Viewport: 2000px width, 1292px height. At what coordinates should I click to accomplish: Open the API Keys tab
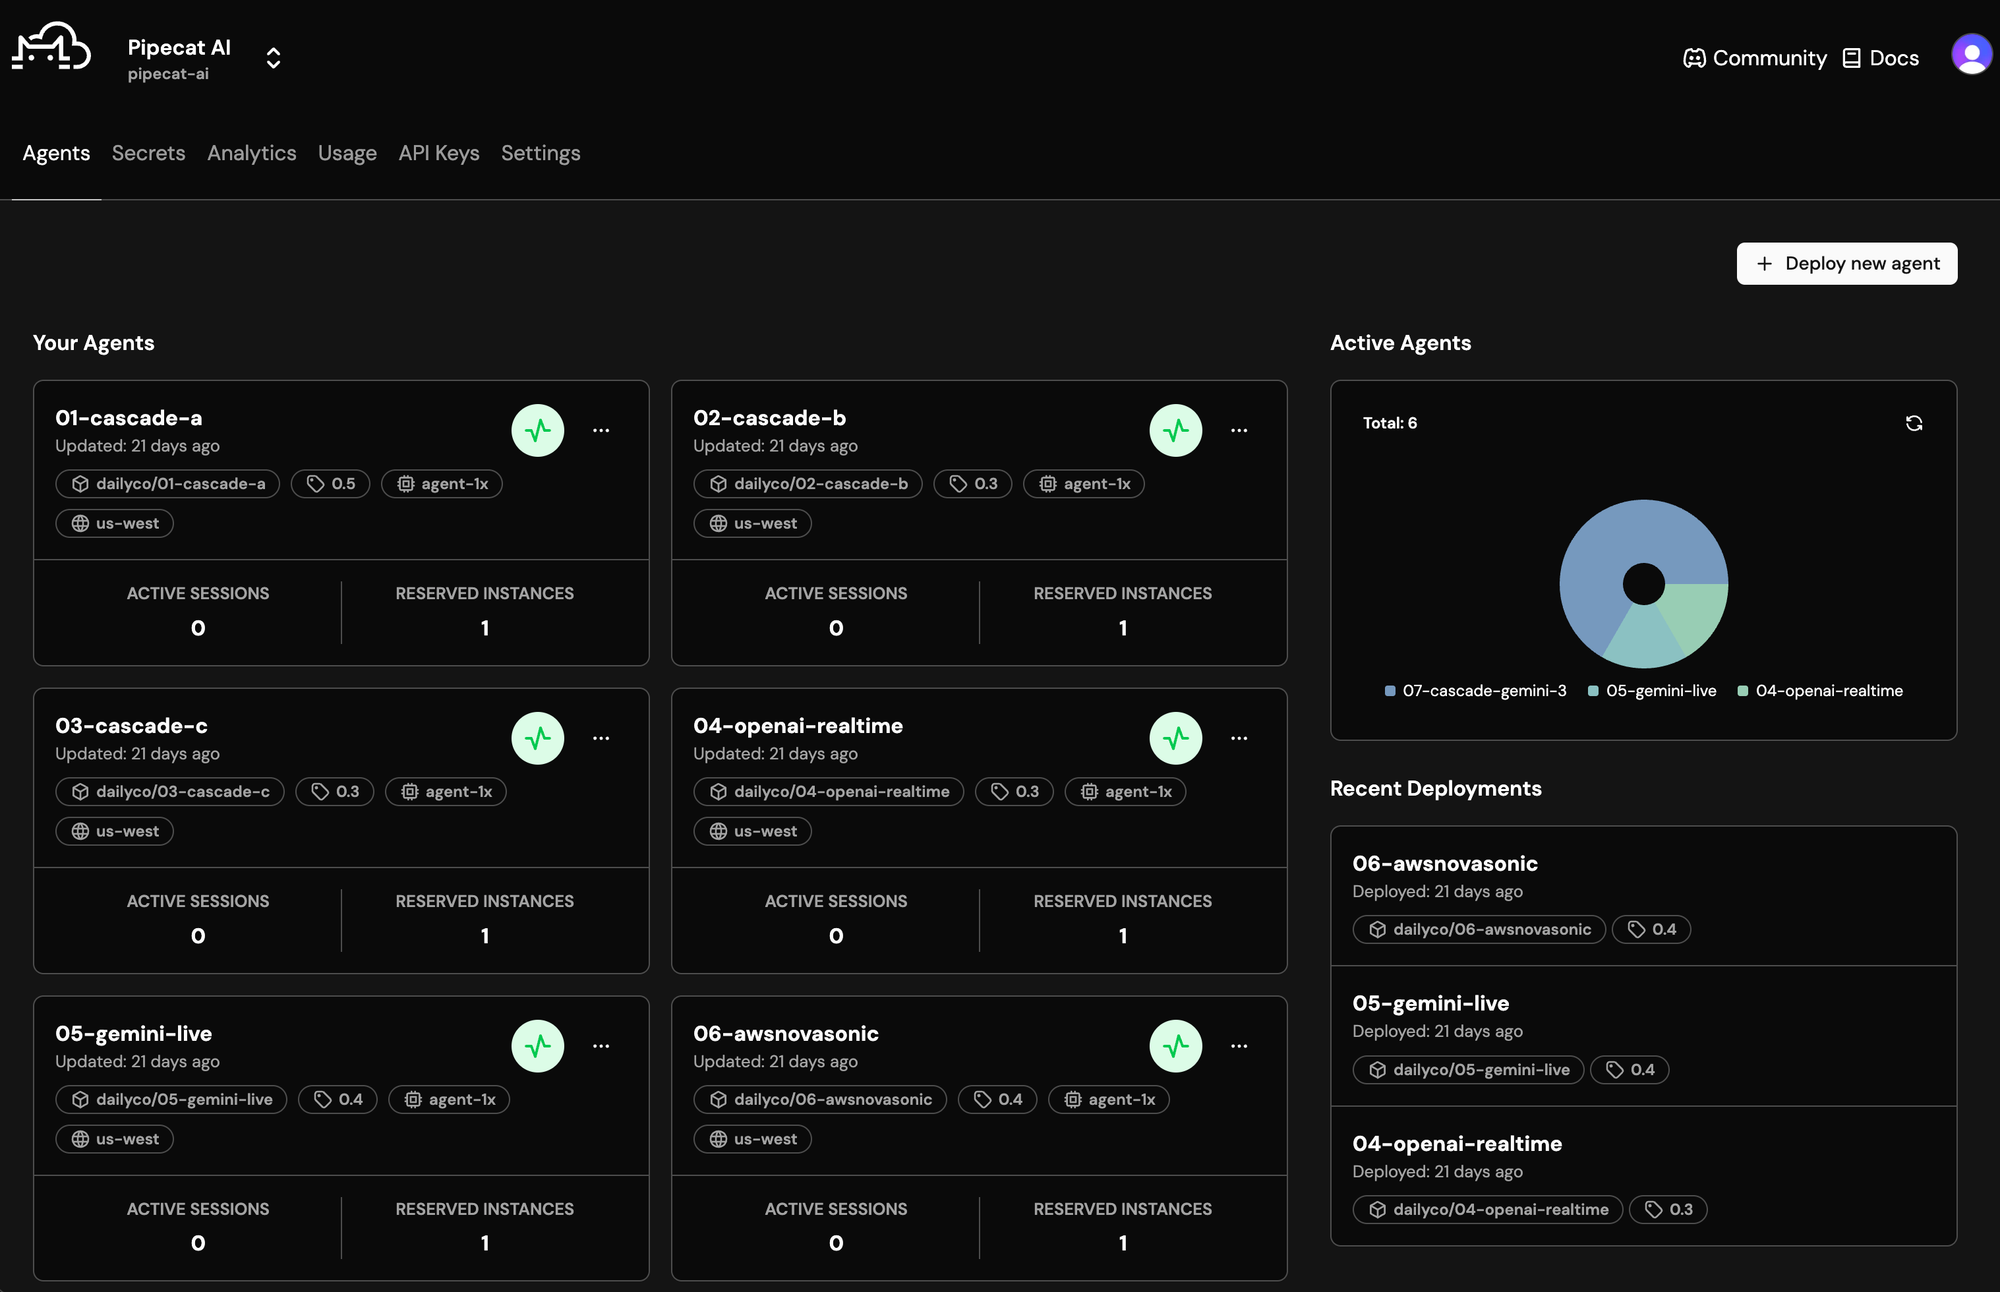pyautogui.click(x=438, y=153)
